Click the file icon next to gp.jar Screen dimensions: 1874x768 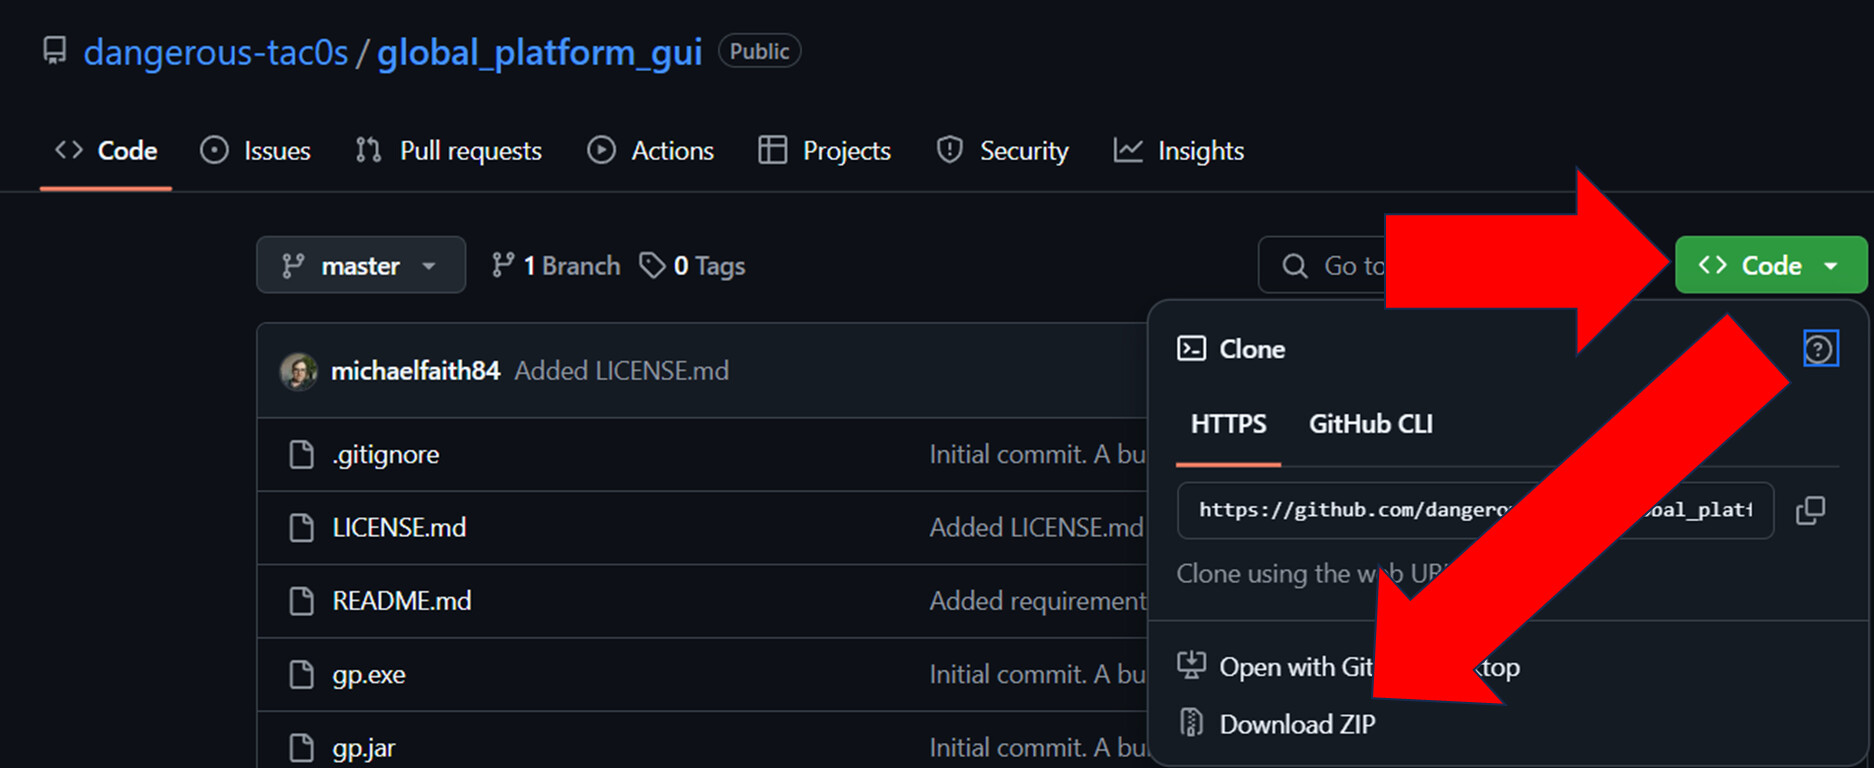pyautogui.click(x=301, y=748)
